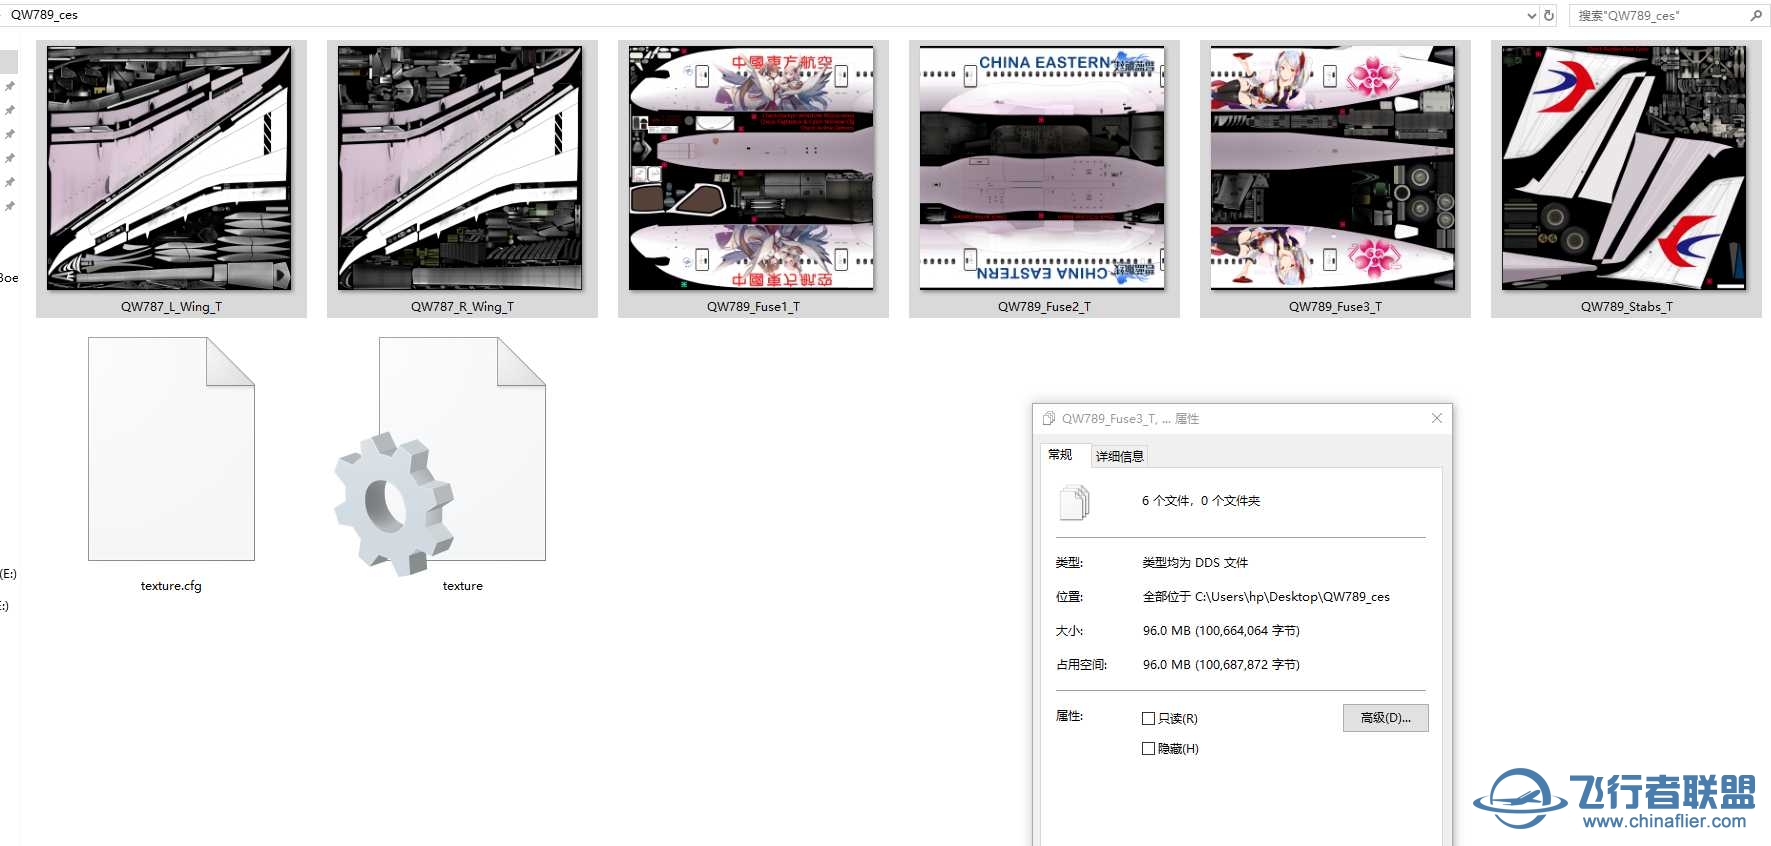Image resolution: width=1771 pixels, height=846 pixels.
Task: Click the refresh icon beside the address bar
Action: (x=1549, y=15)
